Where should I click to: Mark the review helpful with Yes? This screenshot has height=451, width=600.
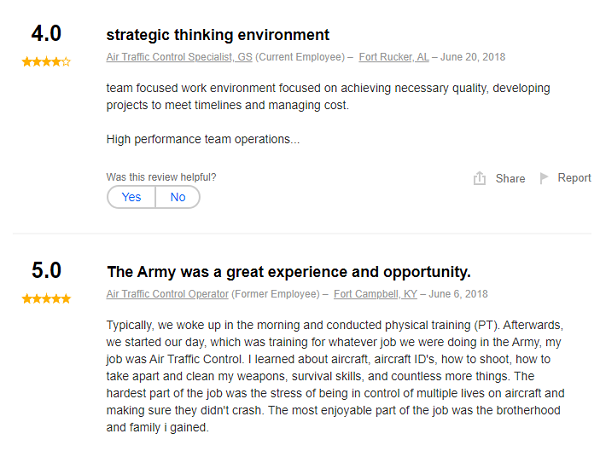(x=131, y=197)
